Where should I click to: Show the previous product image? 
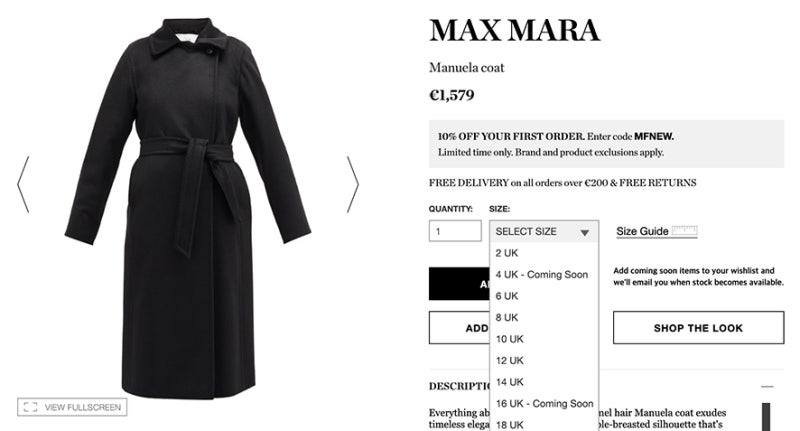point(23,185)
